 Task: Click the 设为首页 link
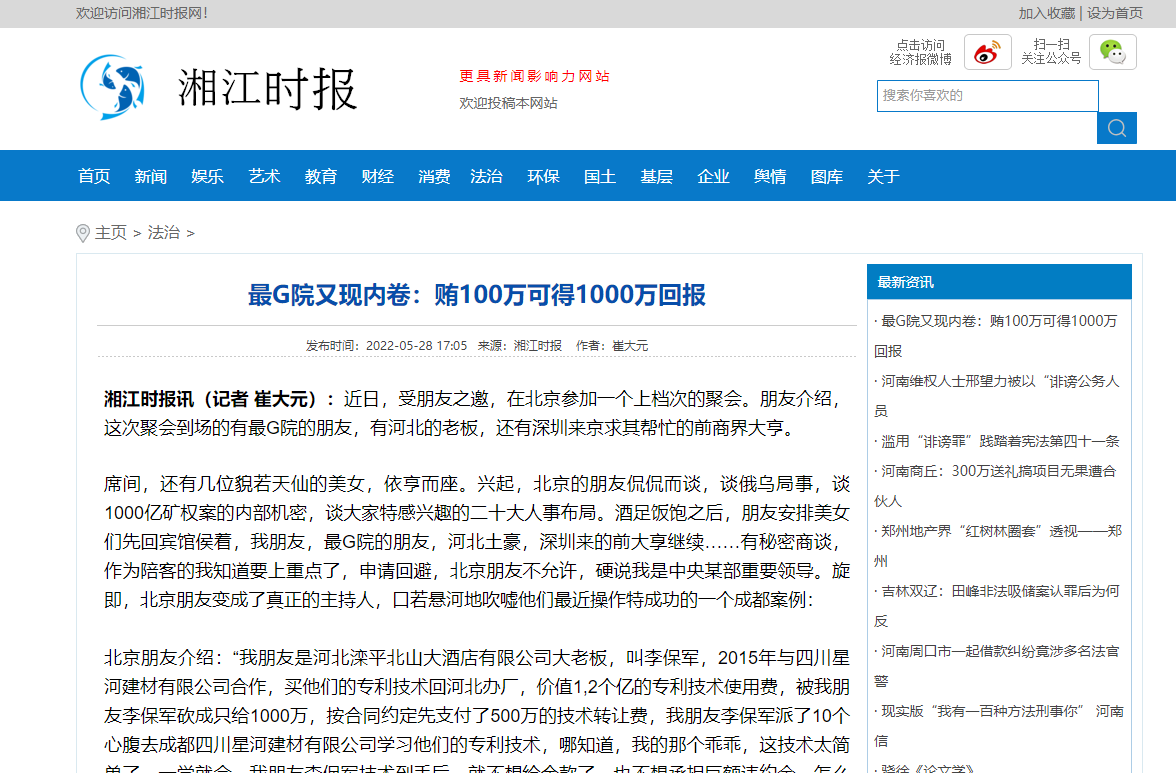[x=1116, y=13]
